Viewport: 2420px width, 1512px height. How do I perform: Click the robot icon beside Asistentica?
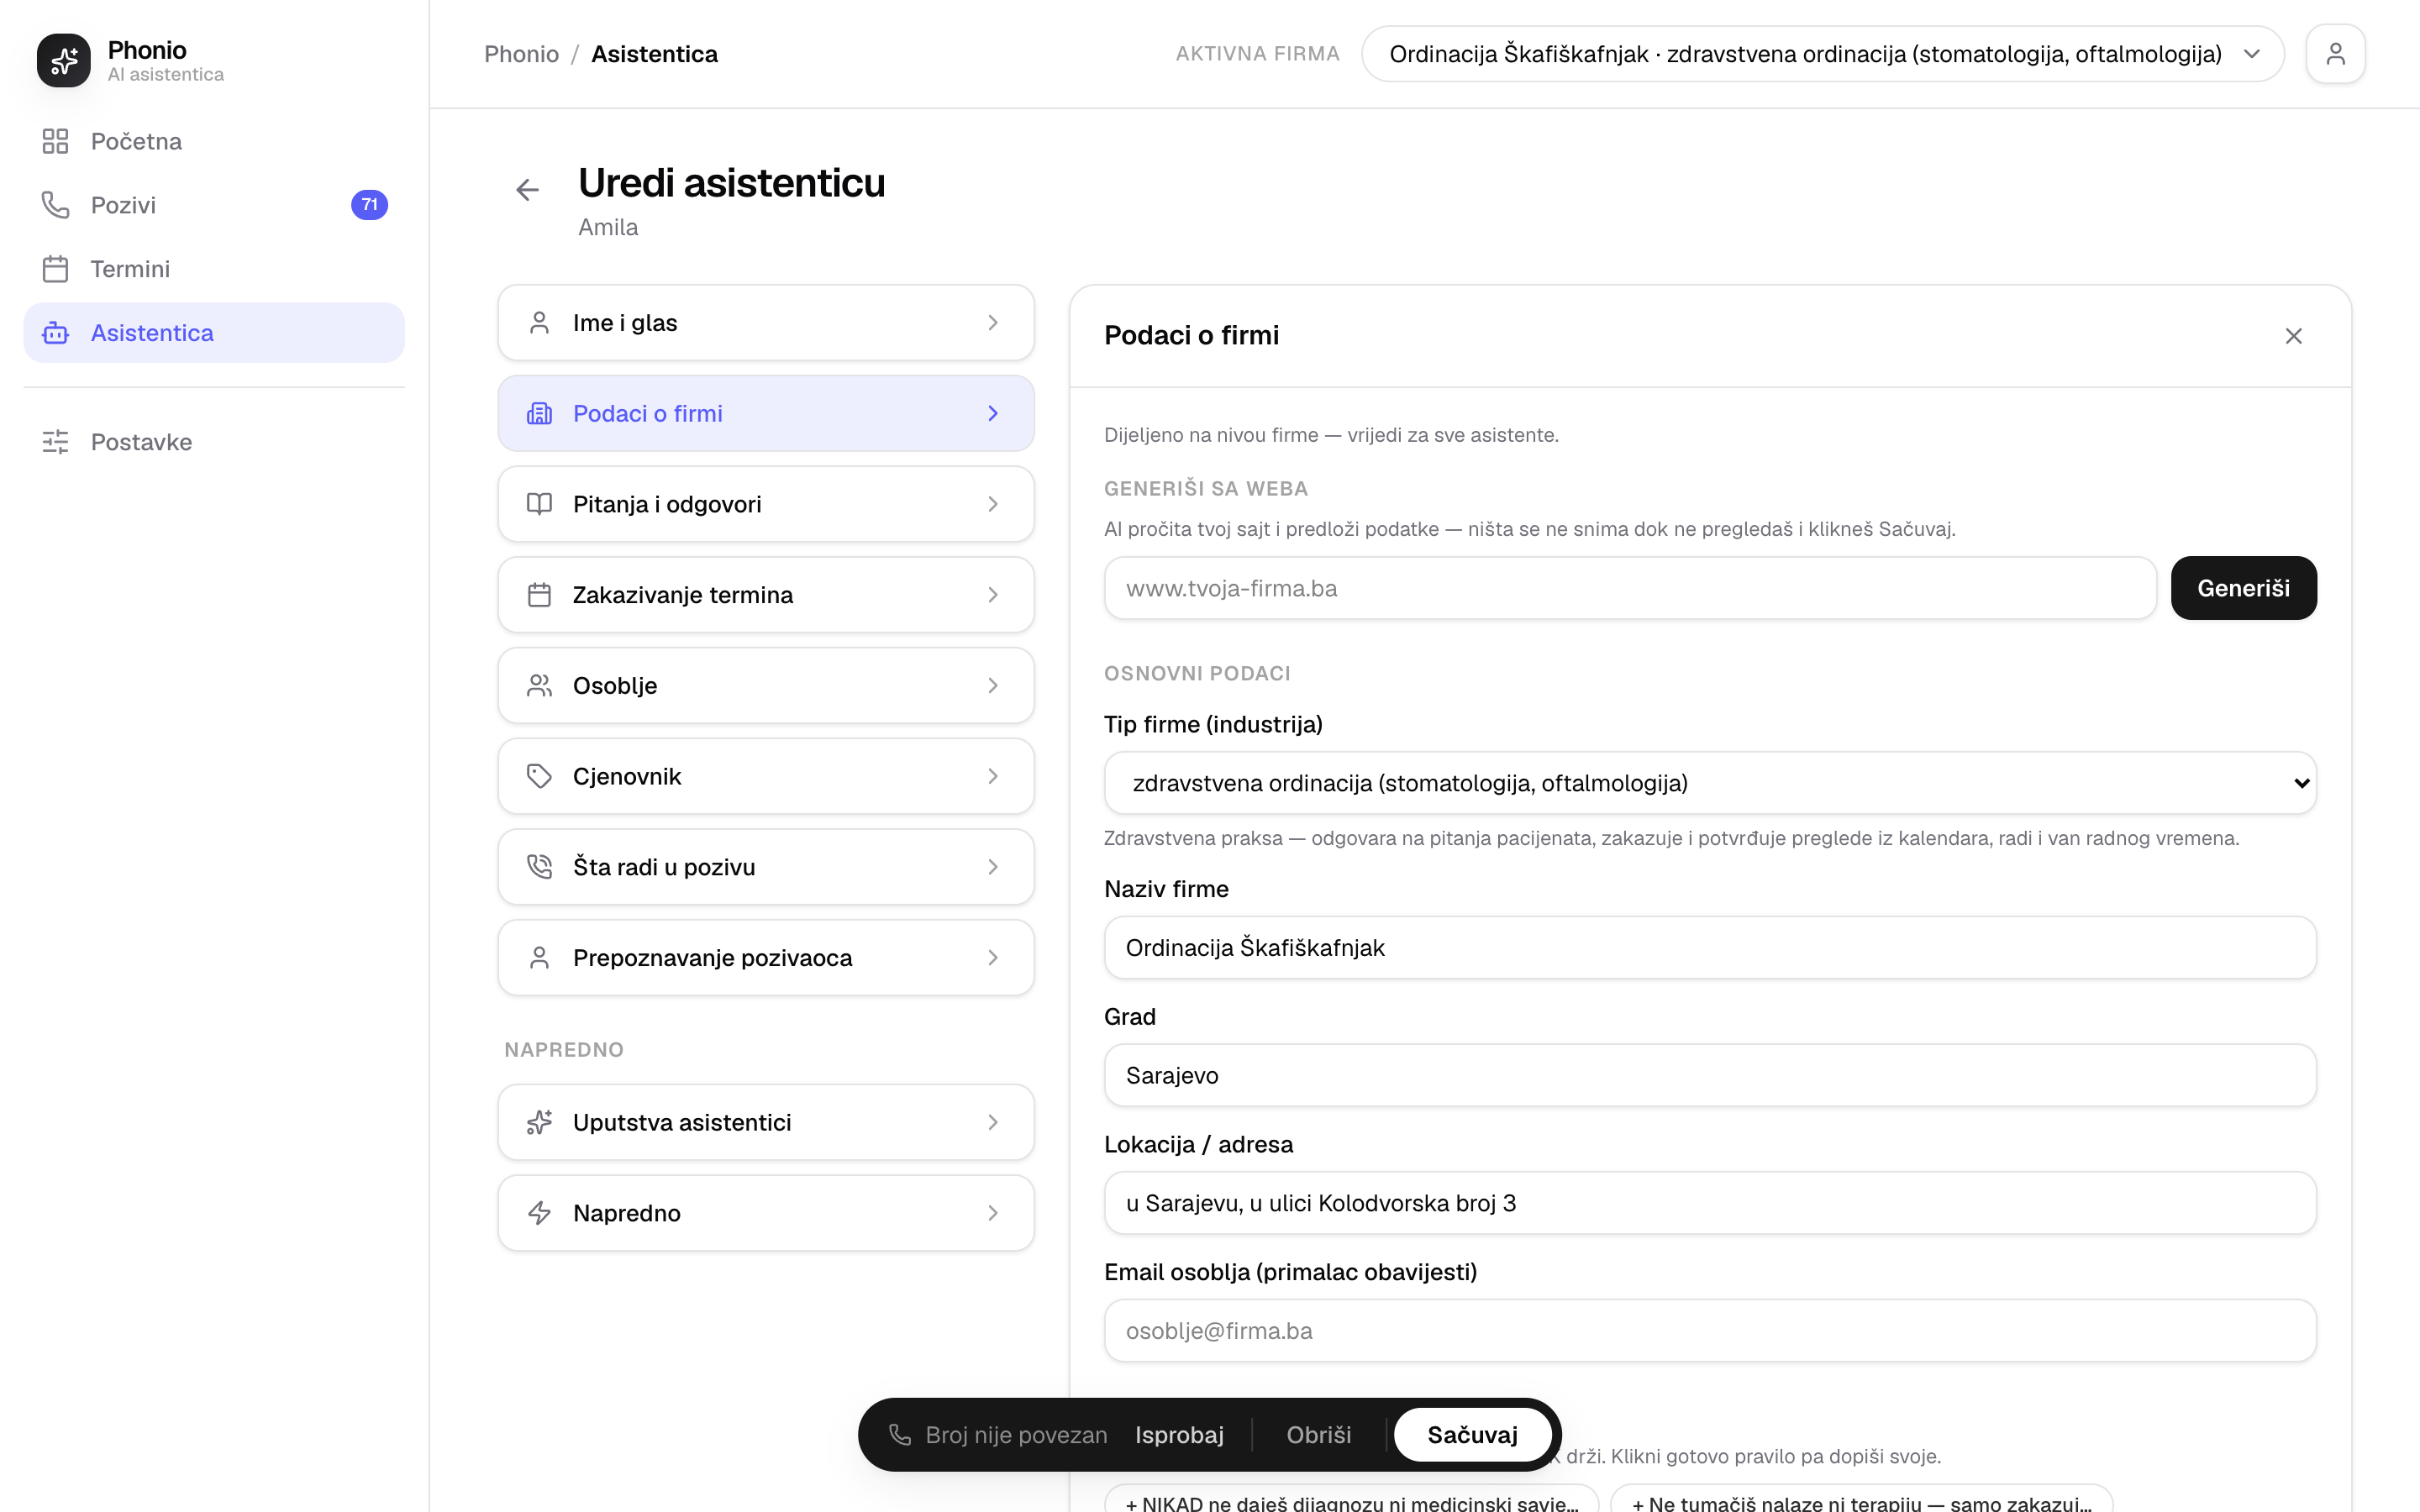[x=55, y=333]
